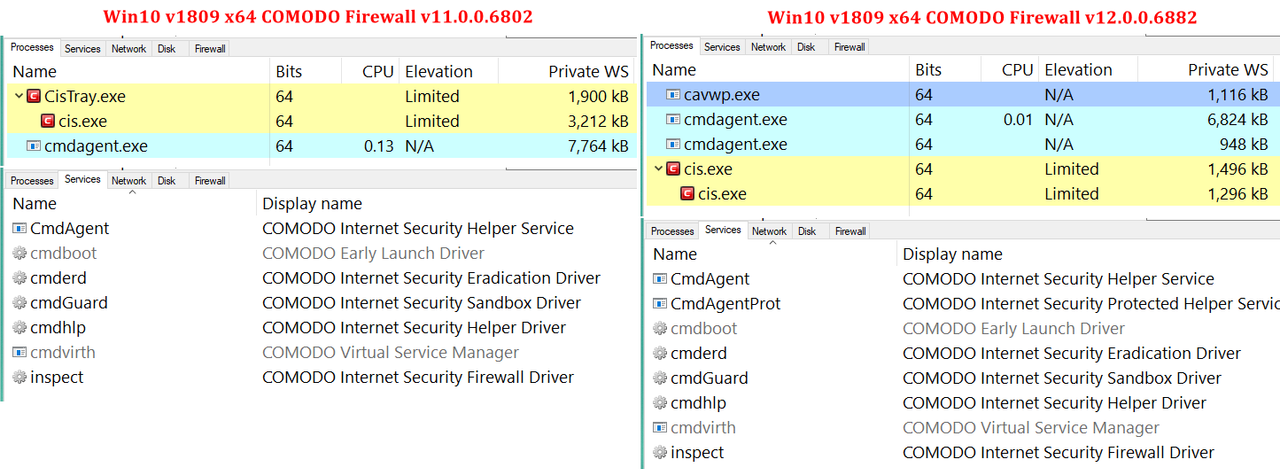
Task: Click cmdvirth service icon in v11 services list
Action: click(20, 352)
